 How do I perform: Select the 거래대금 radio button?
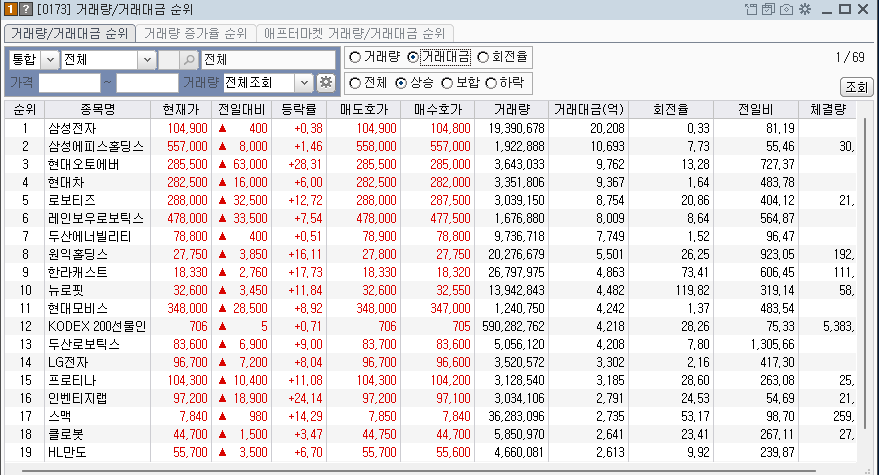pos(413,57)
